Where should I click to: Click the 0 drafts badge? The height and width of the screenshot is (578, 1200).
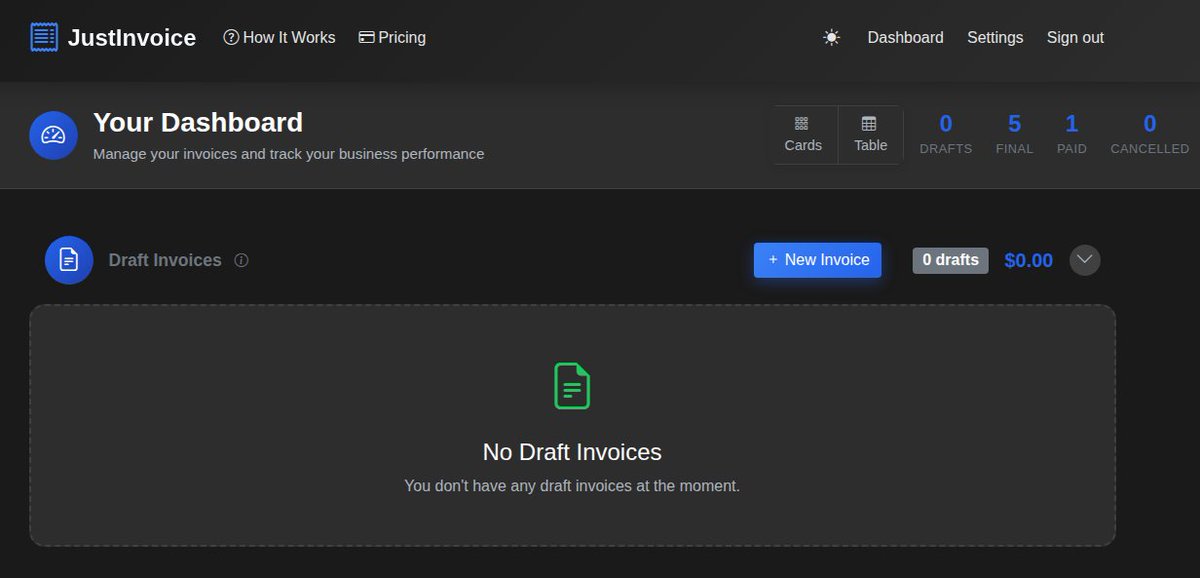click(950, 260)
